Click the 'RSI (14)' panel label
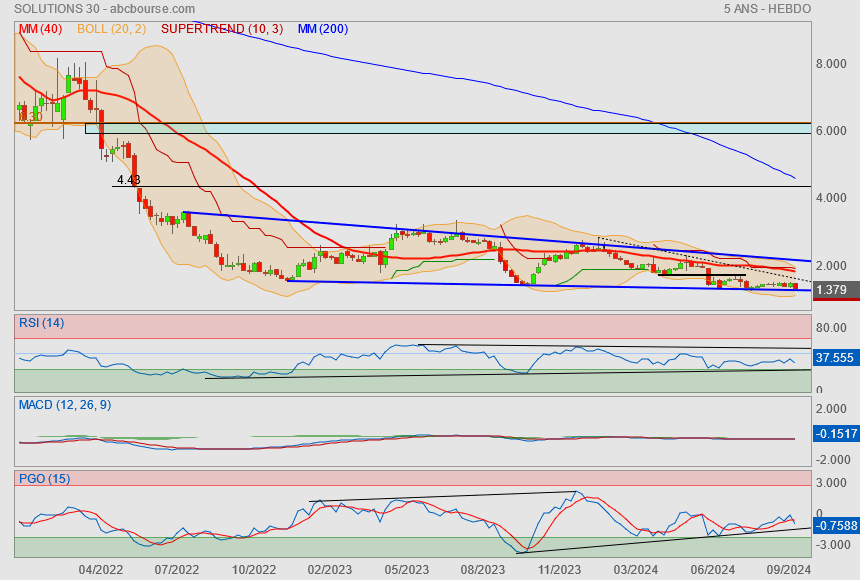The width and height of the screenshot is (860, 580). click(x=41, y=323)
